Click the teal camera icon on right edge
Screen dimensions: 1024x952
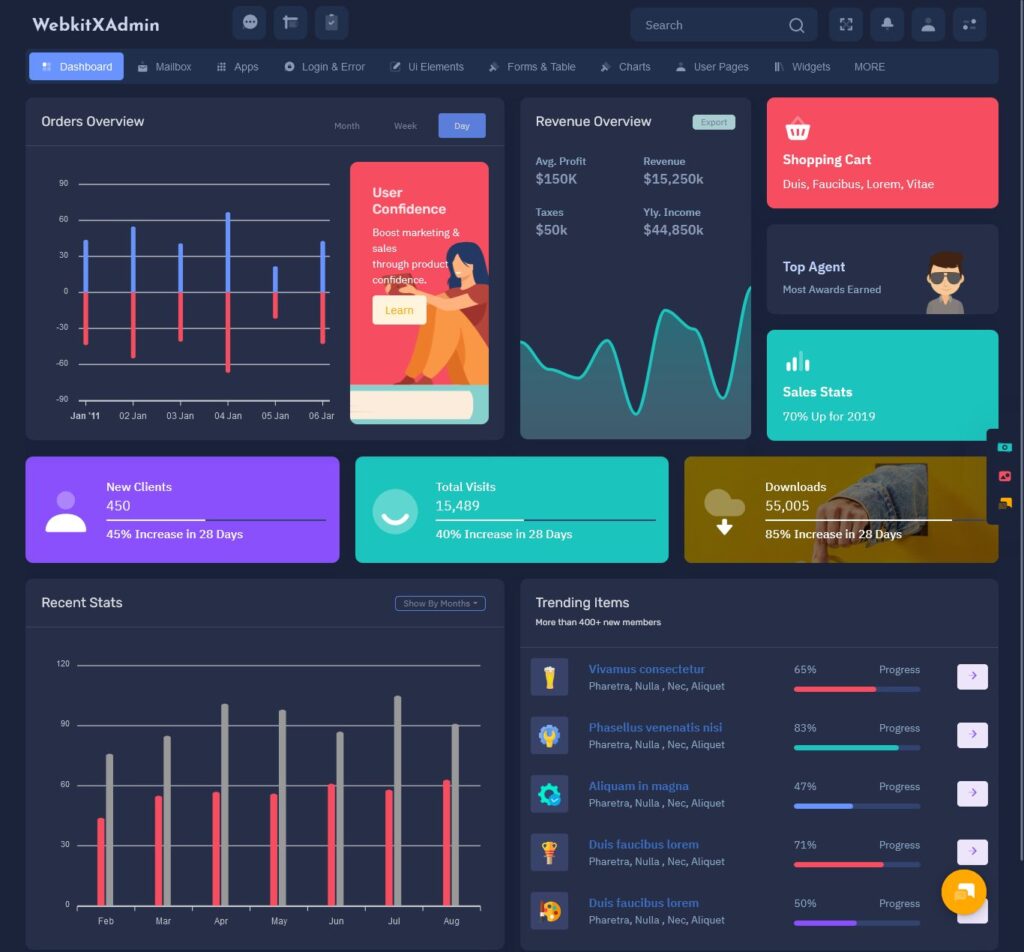(1004, 447)
